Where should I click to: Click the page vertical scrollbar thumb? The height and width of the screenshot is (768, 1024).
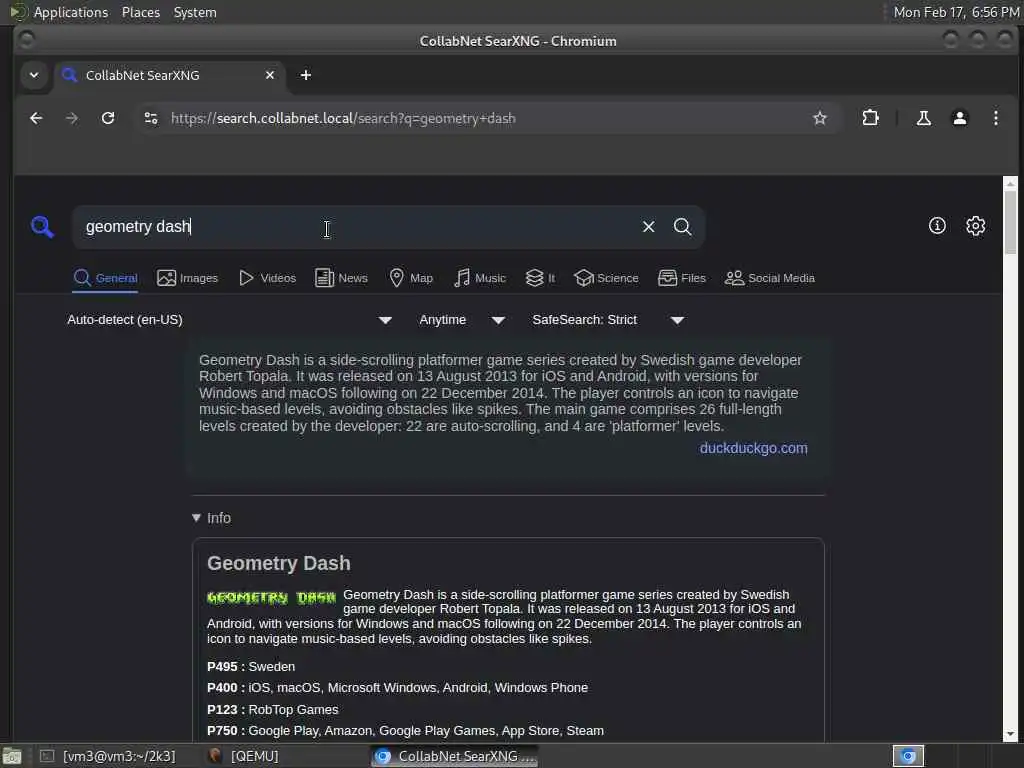click(x=1010, y=222)
